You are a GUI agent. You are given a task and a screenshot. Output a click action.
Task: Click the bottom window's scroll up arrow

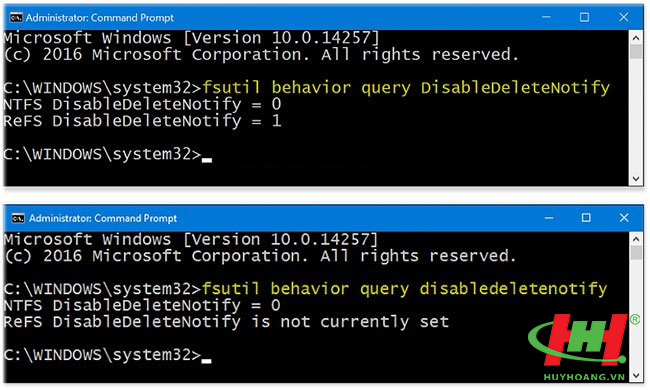[x=636, y=239]
